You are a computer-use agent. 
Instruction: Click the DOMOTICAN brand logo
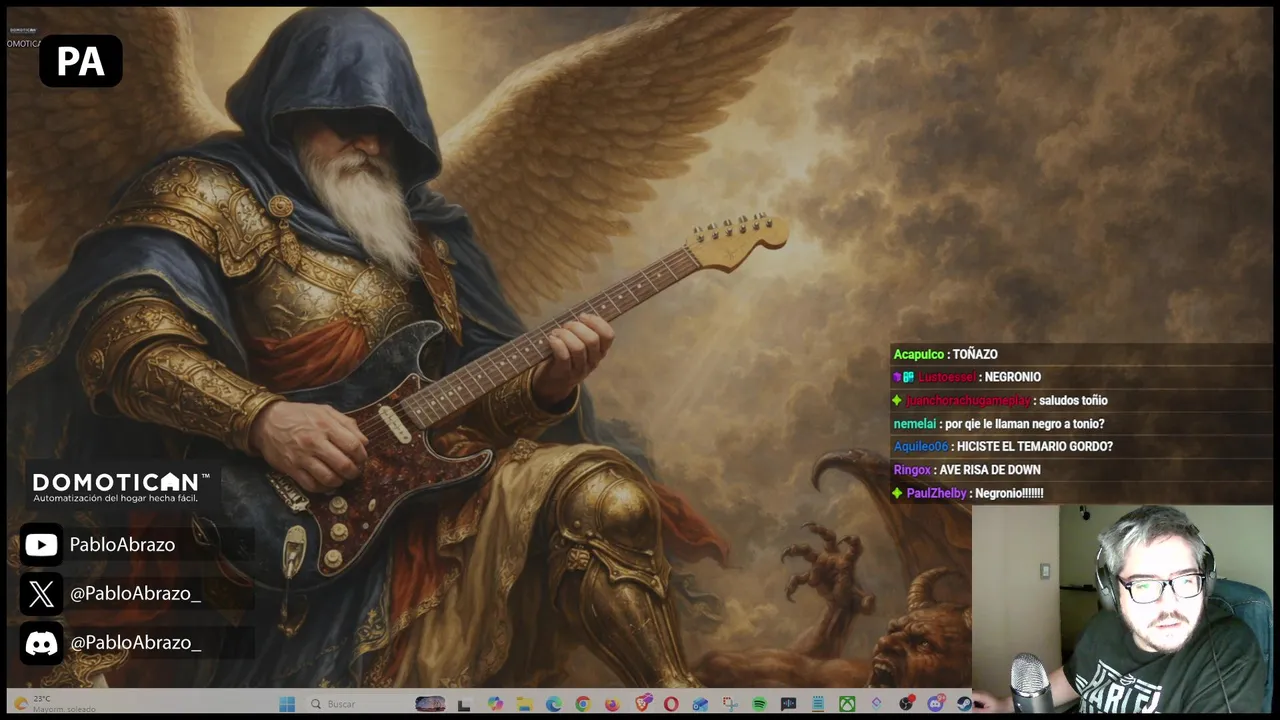121,482
